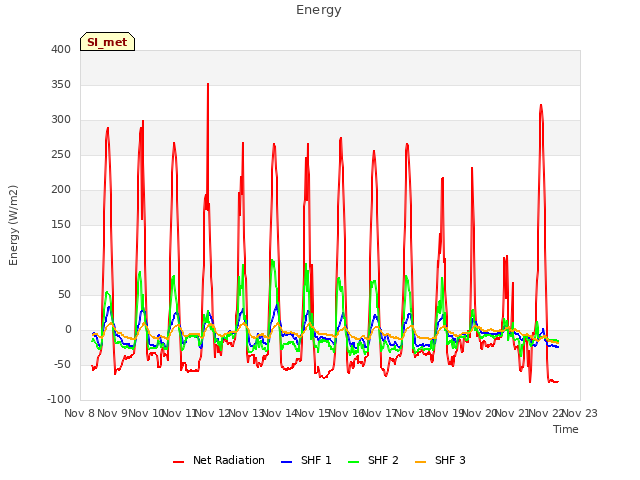Click the 100 y-axis tick label
Screen dimensions: 640x480
tap(61, 260)
